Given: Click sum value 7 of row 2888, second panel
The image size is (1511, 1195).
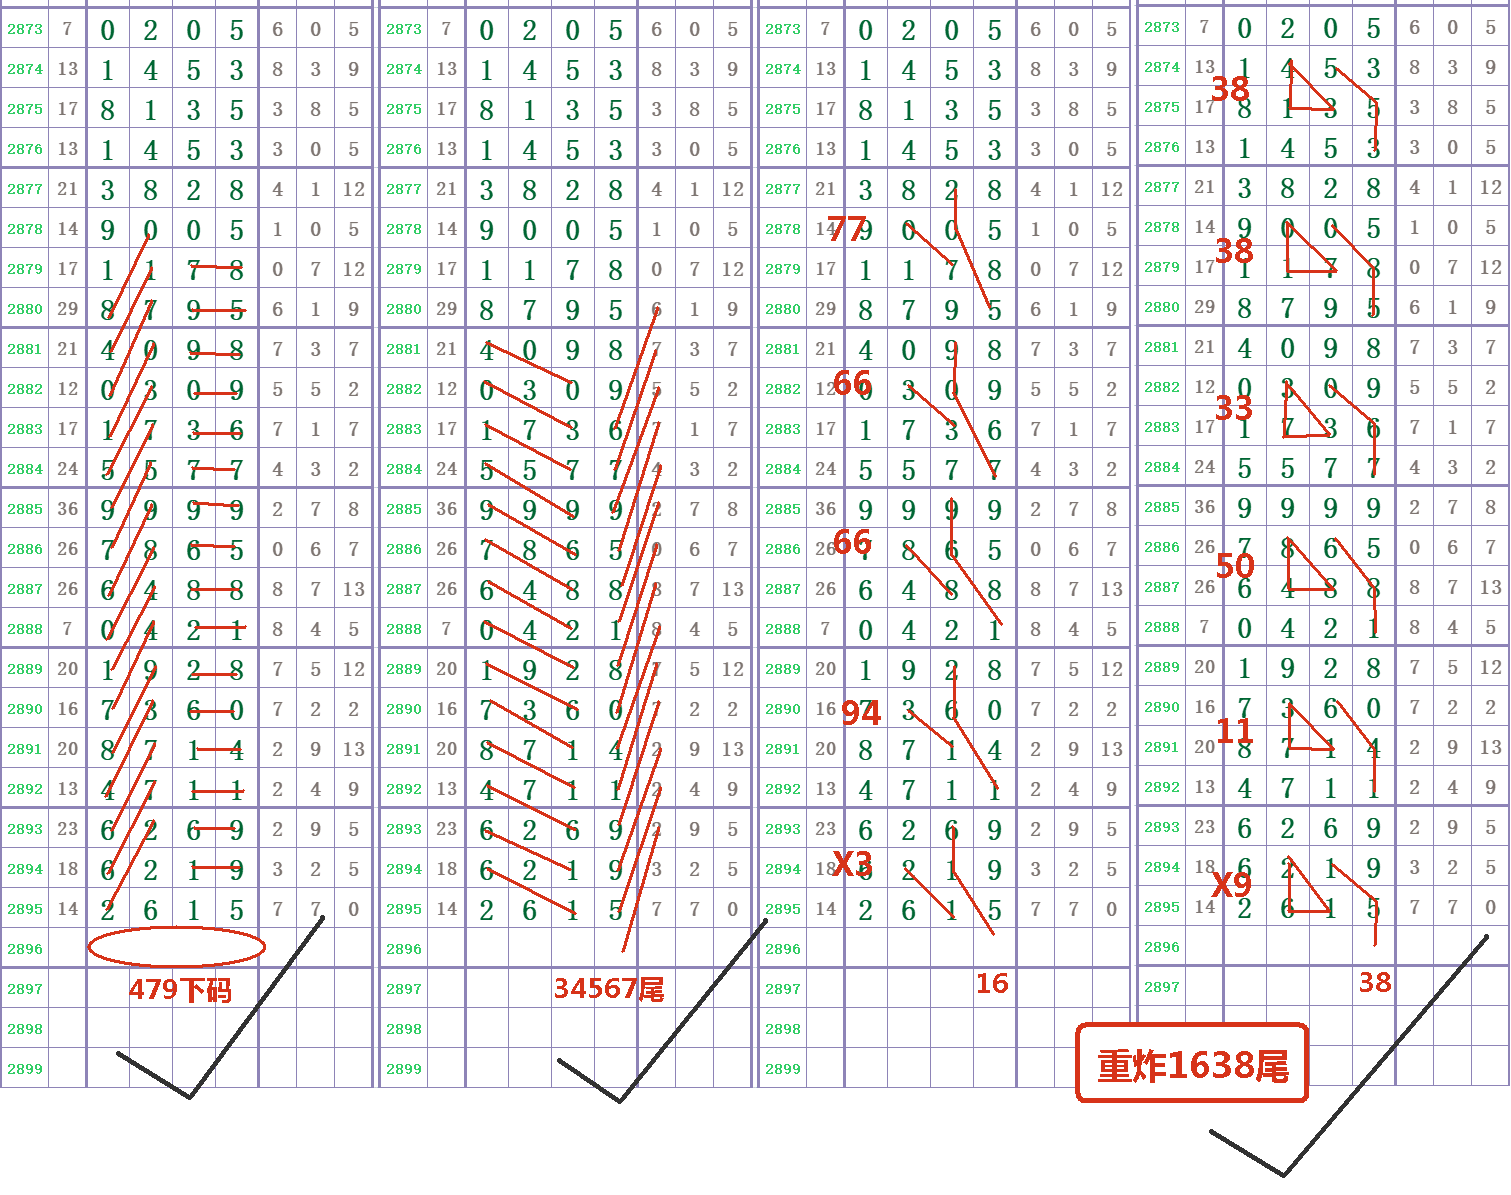Looking at the screenshot, I should point(446,629).
